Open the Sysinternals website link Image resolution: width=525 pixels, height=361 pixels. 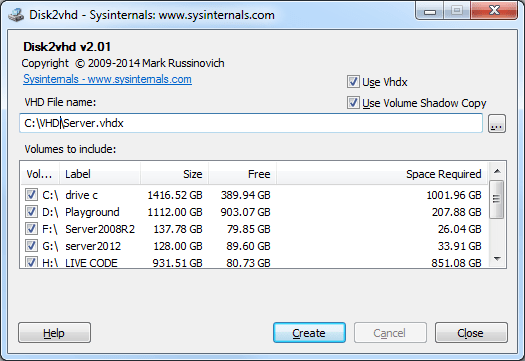point(107,79)
